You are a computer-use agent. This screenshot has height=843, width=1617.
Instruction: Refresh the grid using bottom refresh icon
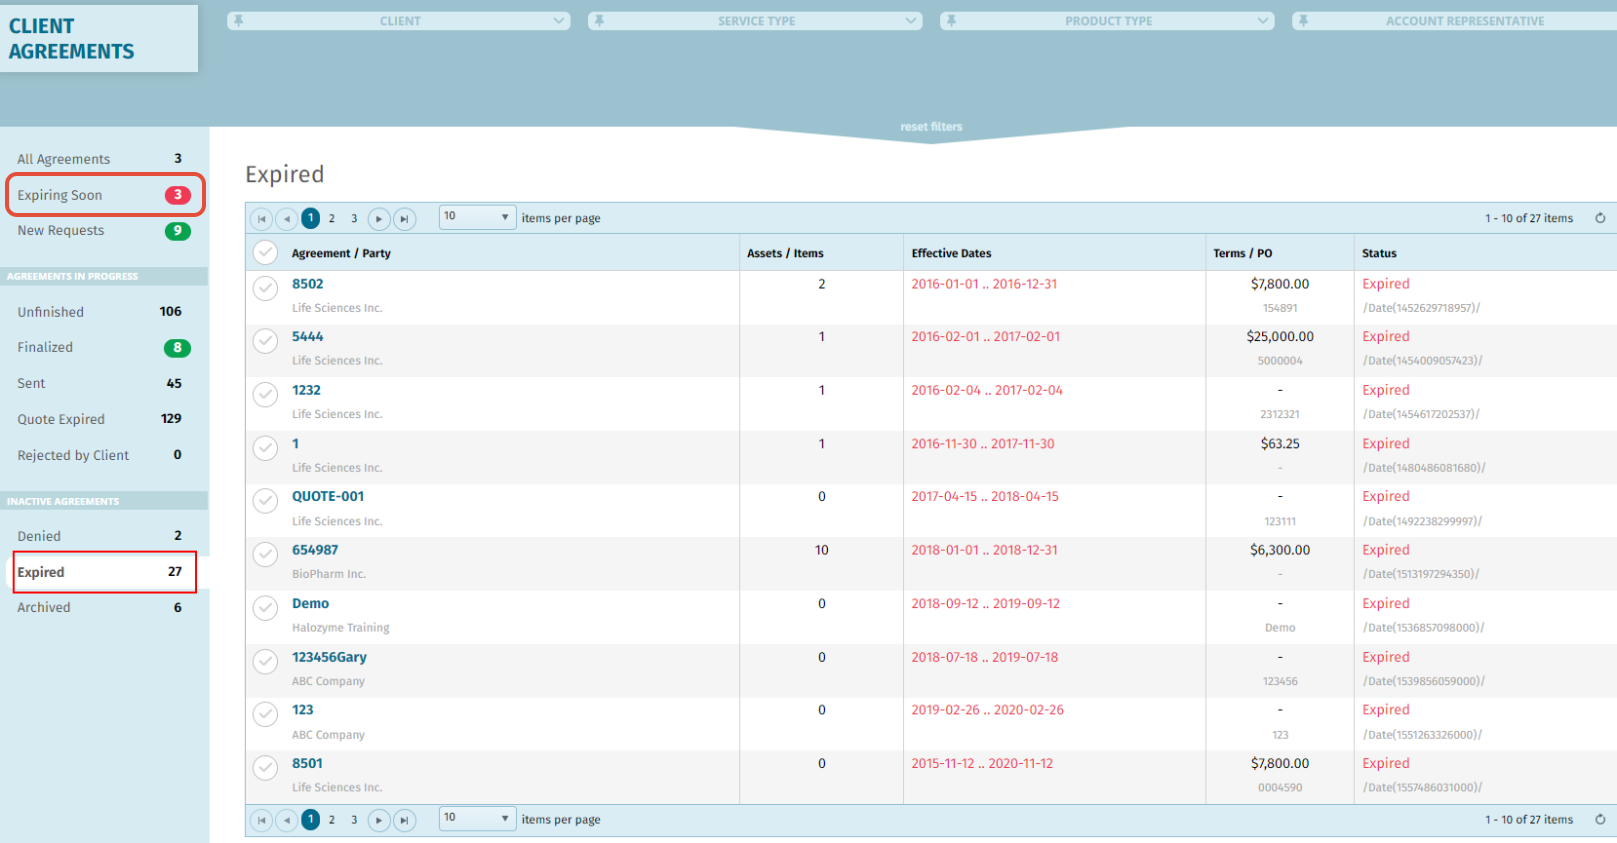tap(1600, 819)
